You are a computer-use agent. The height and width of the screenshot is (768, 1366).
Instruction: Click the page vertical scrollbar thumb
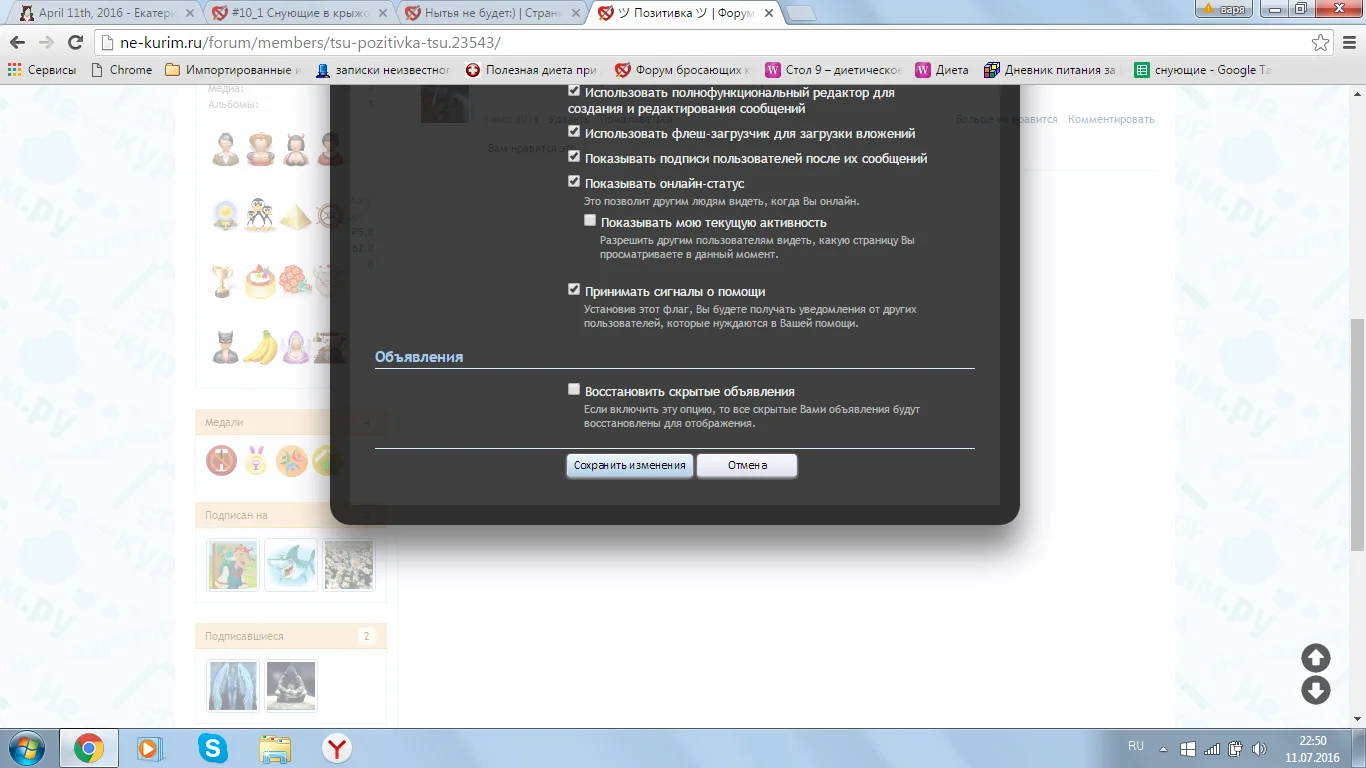point(1357,433)
